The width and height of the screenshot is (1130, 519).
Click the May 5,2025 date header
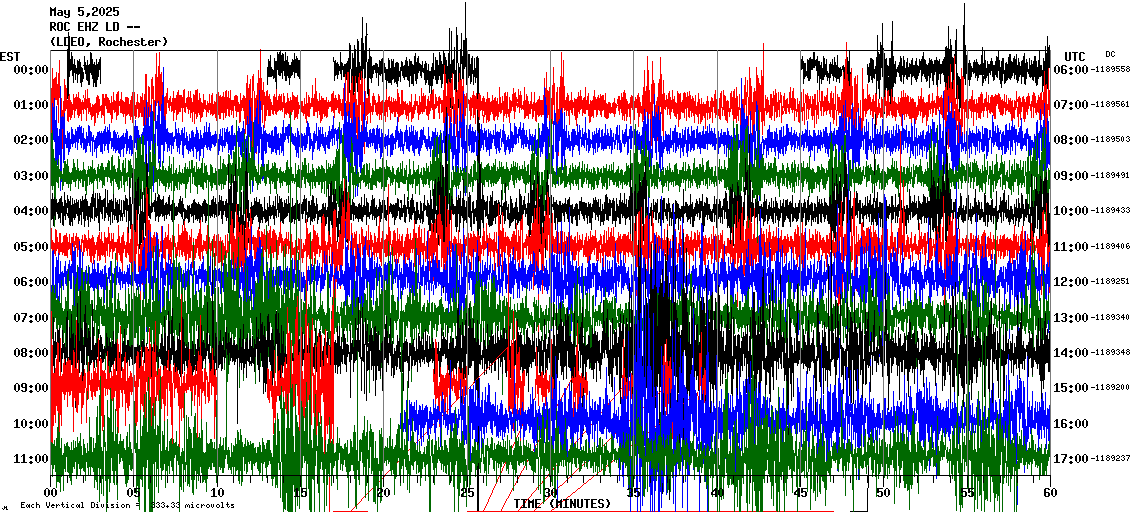click(84, 12)
